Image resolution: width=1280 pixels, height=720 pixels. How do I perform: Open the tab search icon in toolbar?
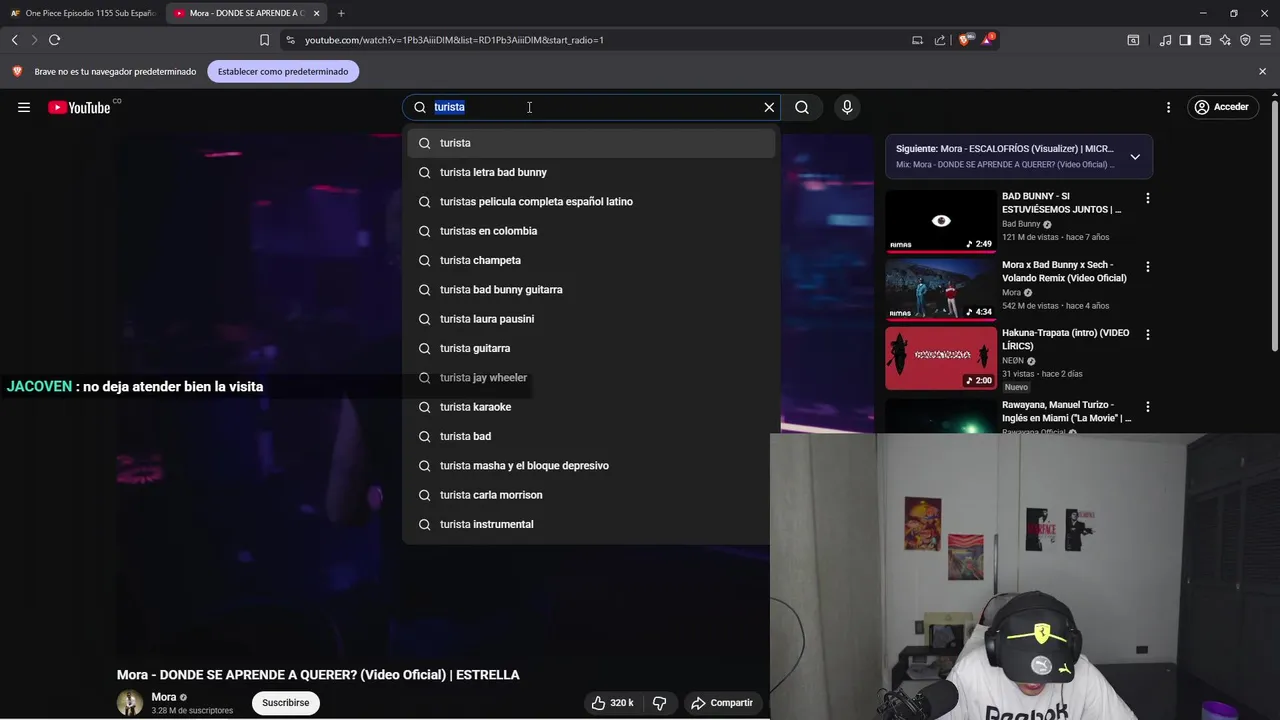1133,40
